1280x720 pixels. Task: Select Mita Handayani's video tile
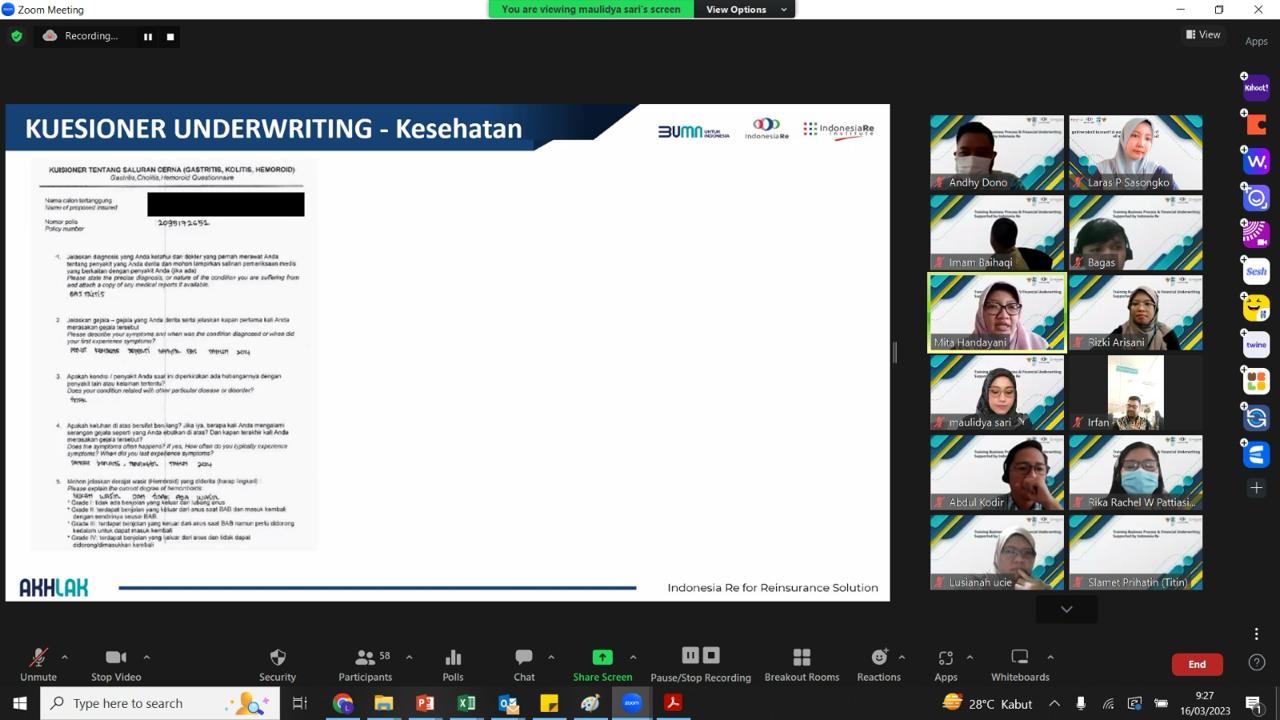coord(997,312)
